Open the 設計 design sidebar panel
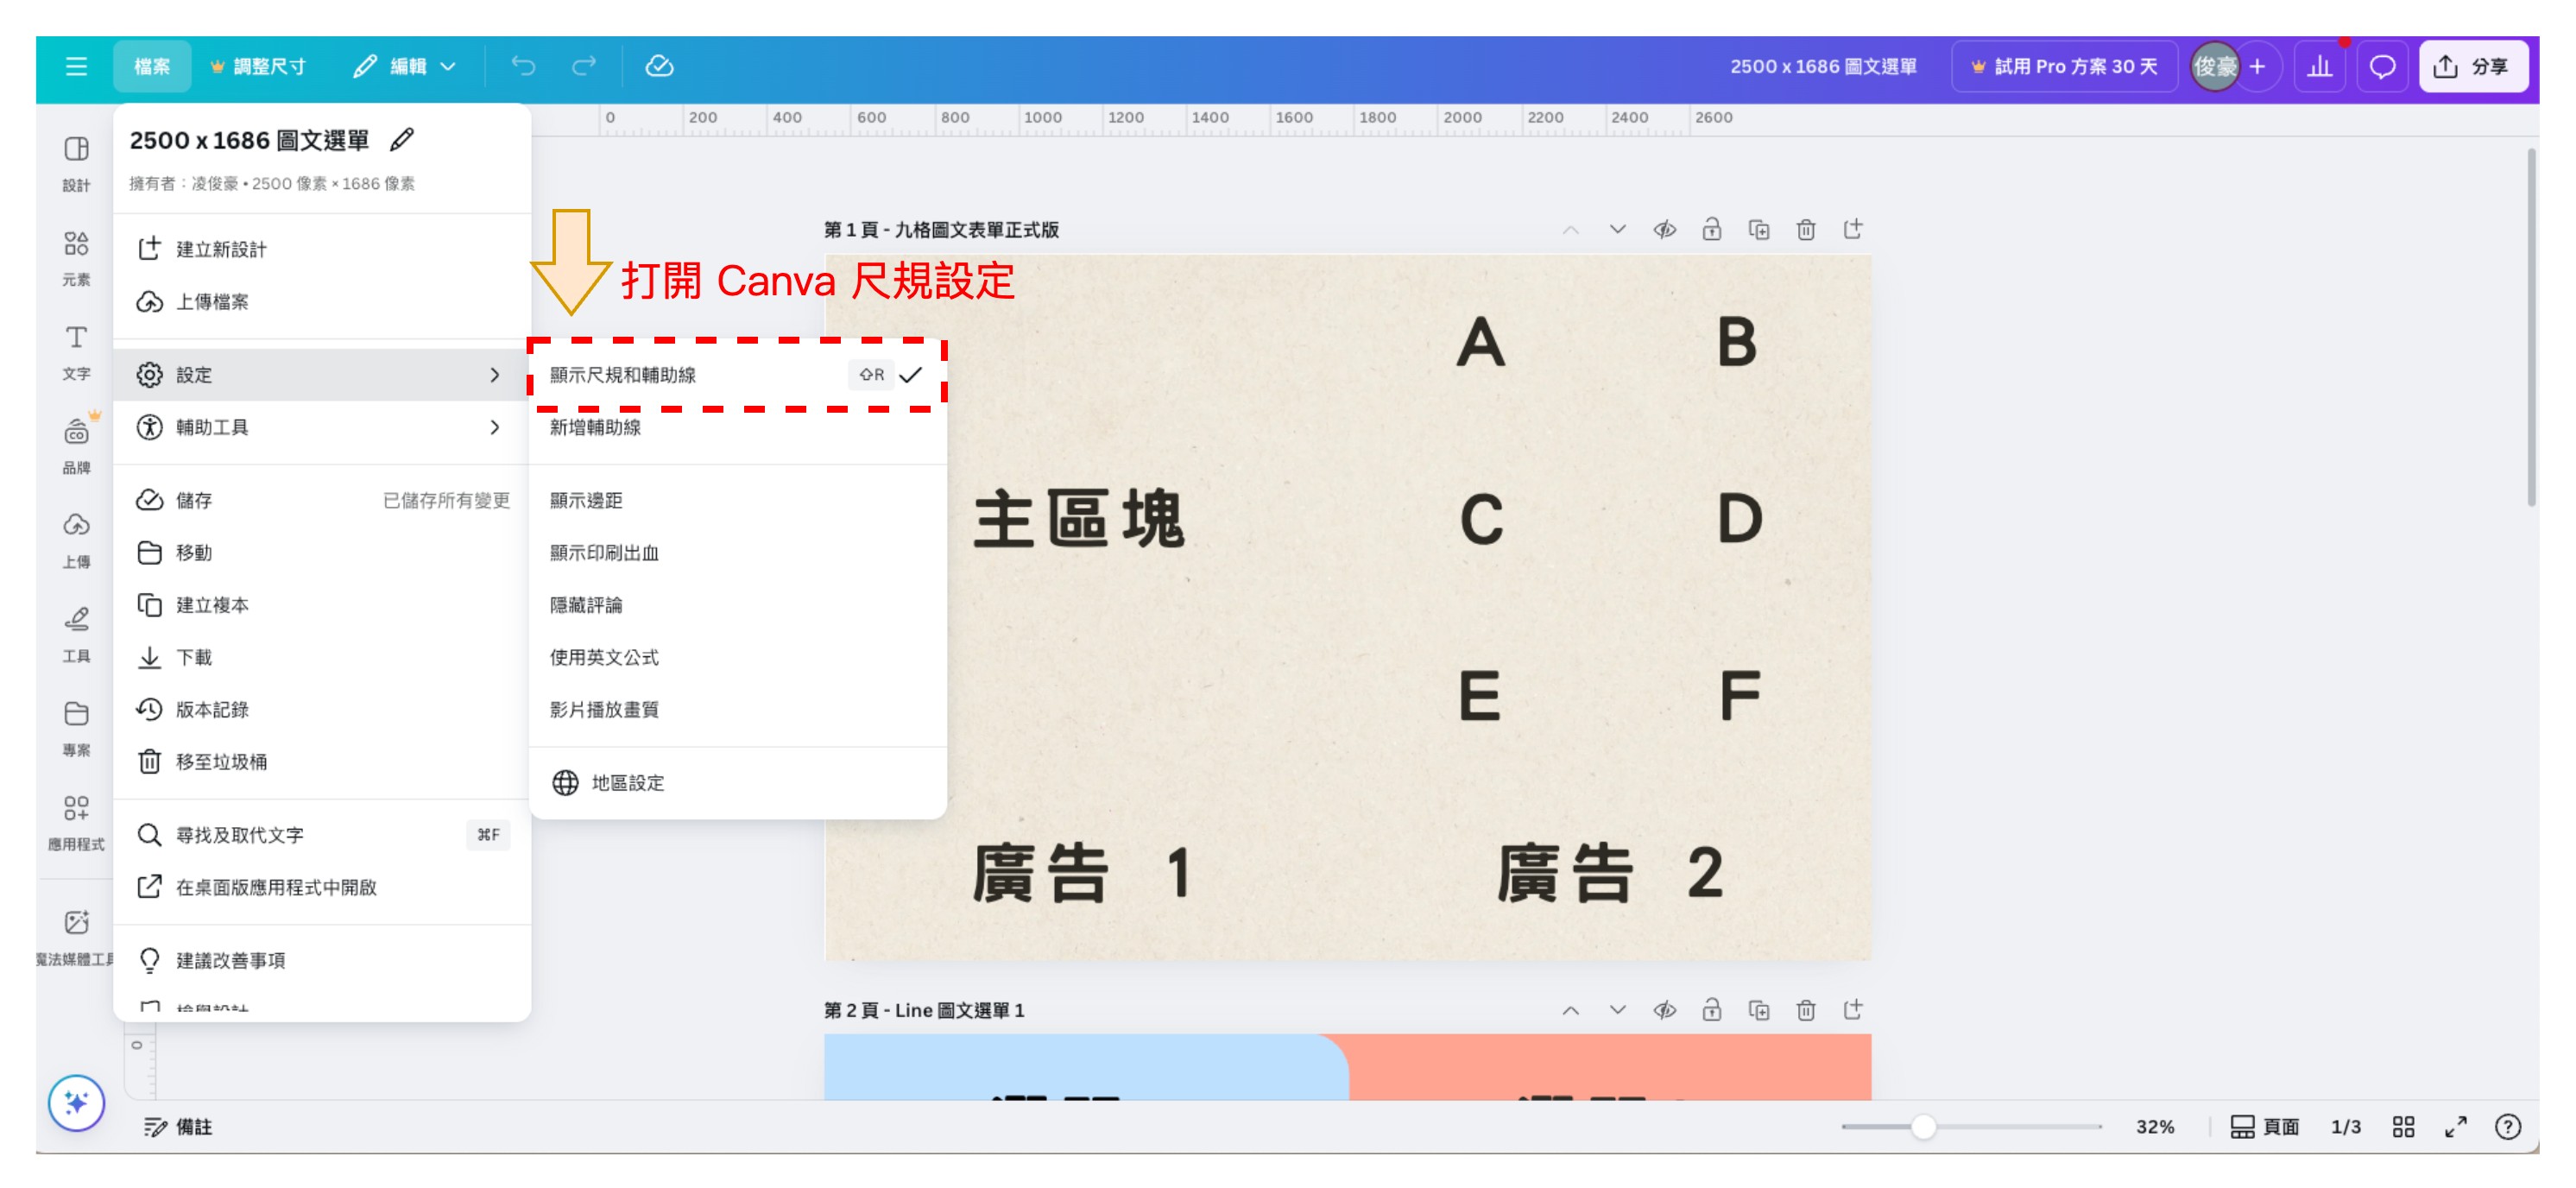 coord(76,163)
